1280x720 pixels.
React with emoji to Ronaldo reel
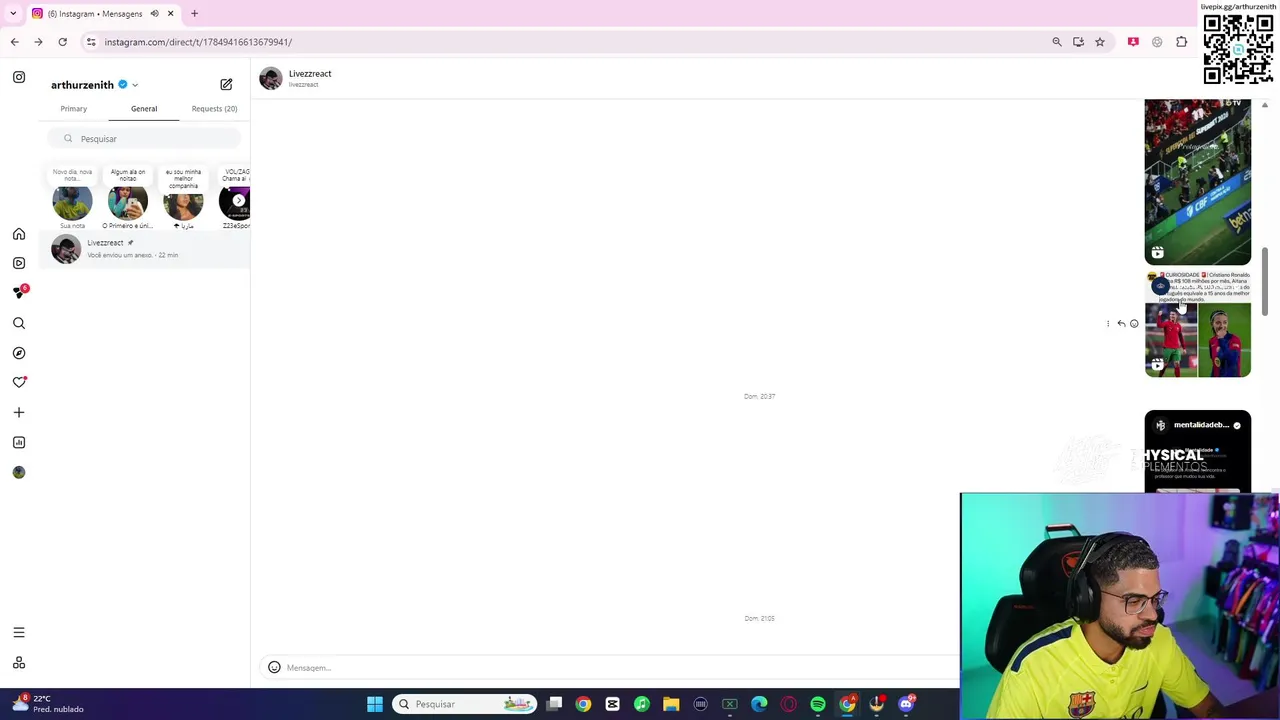point(1134,324)
